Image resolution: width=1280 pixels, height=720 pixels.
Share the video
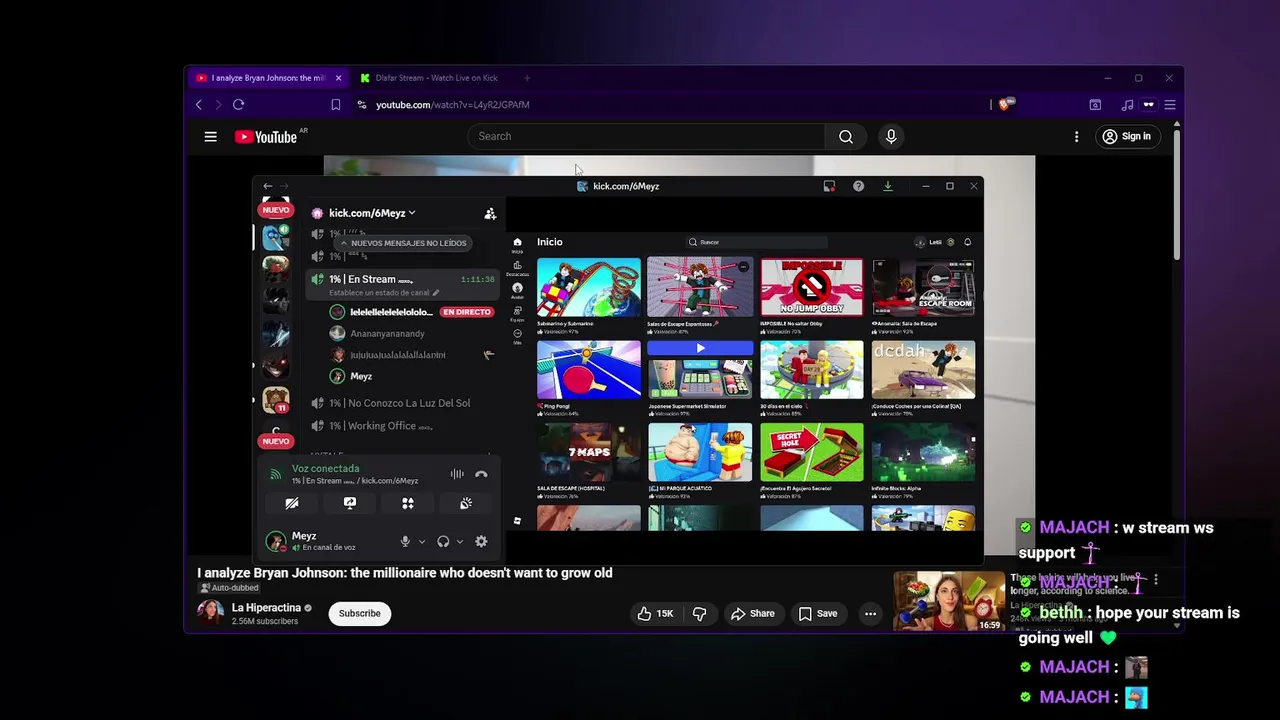tap(753, 613)
